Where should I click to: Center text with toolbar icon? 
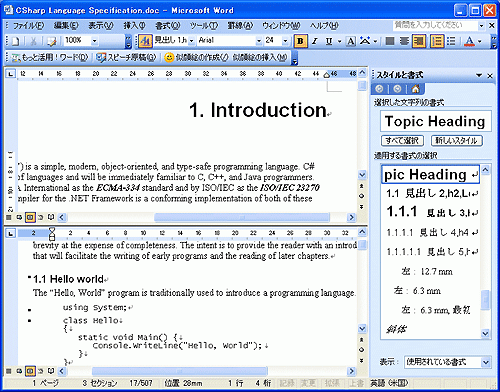click(404, 41)
